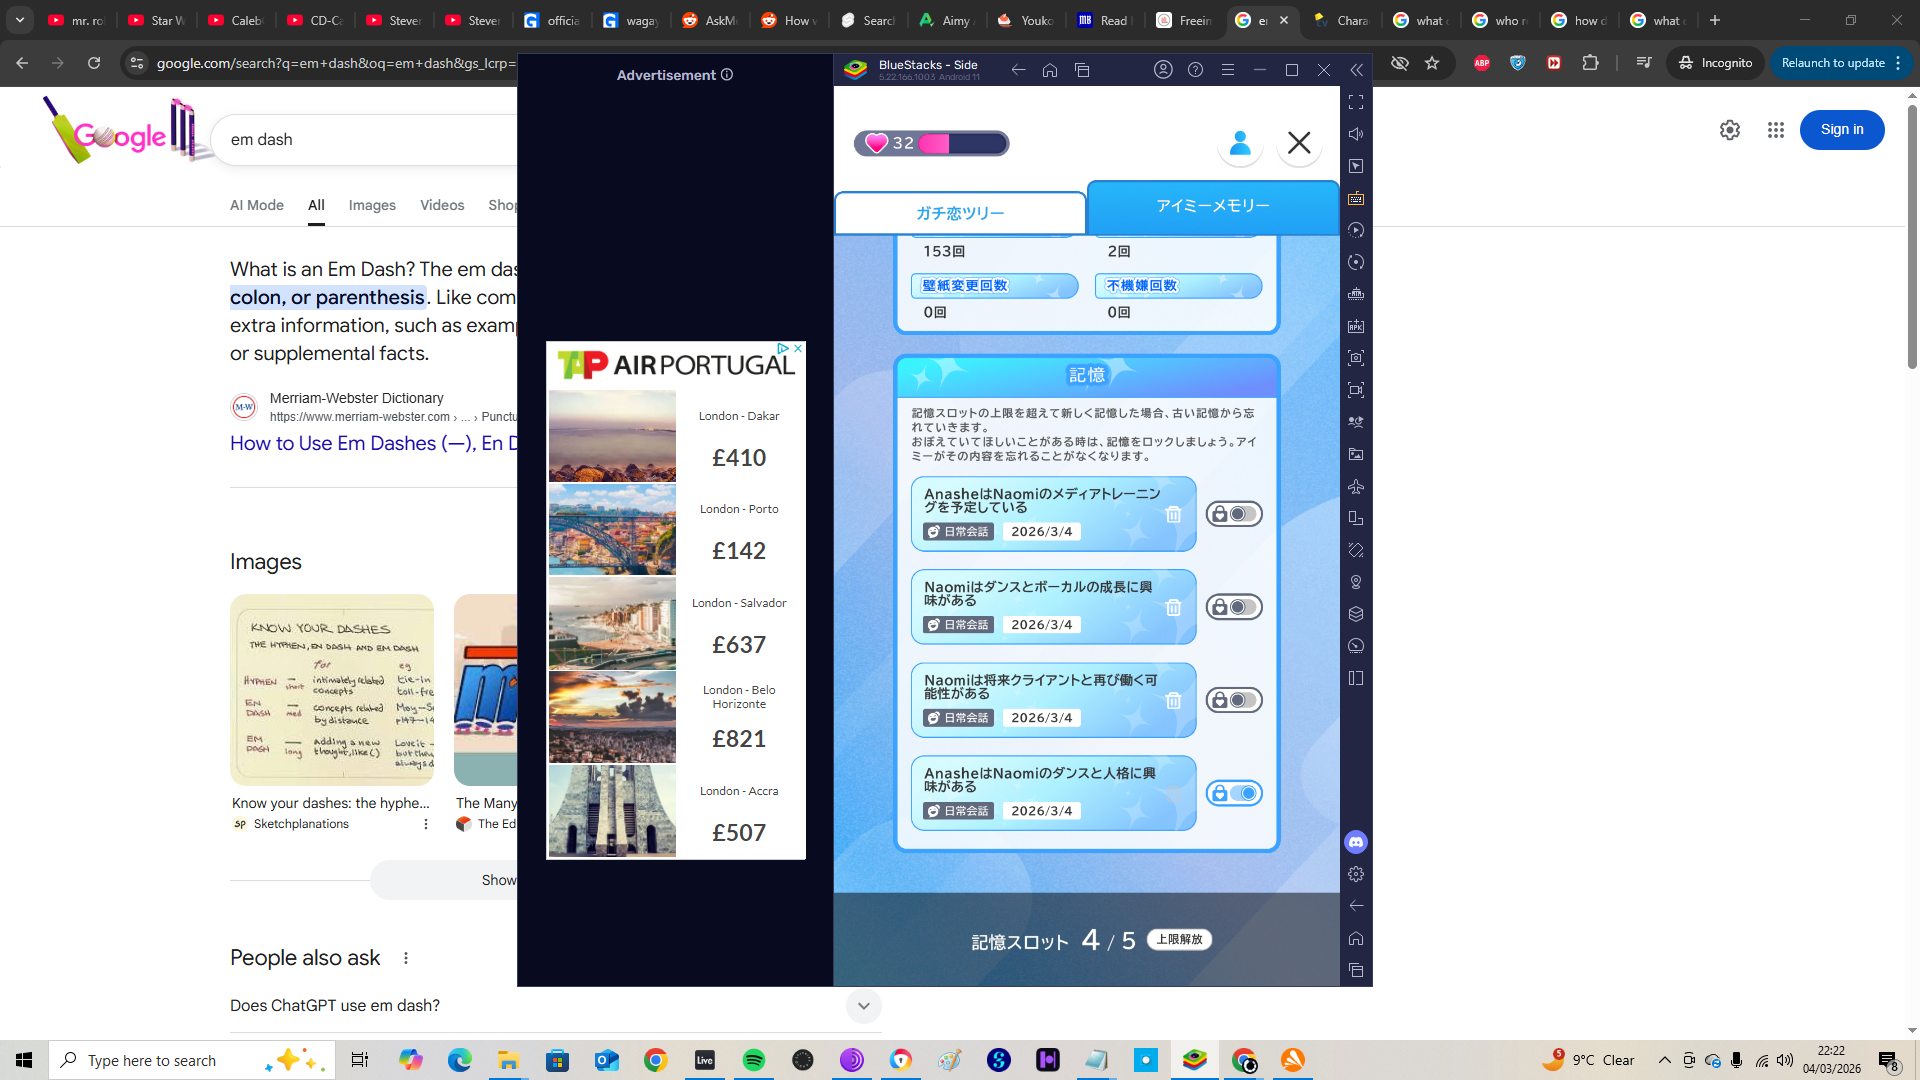Toggle lock for '将来クライアント' memory
This screenshot has height=1080, width=1920.
point(1234,700)
